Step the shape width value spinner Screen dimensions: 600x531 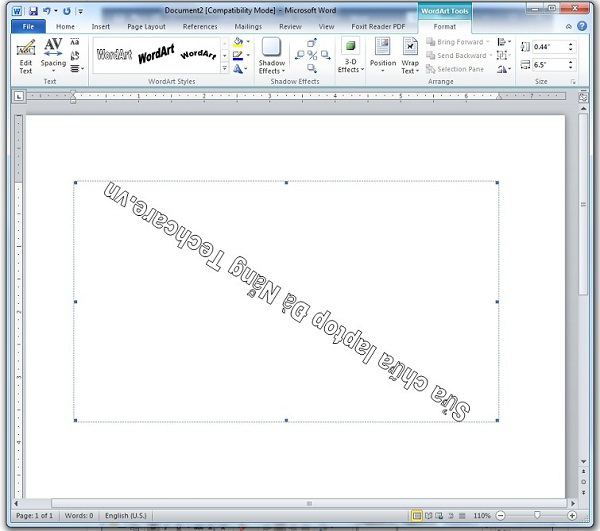571,65
